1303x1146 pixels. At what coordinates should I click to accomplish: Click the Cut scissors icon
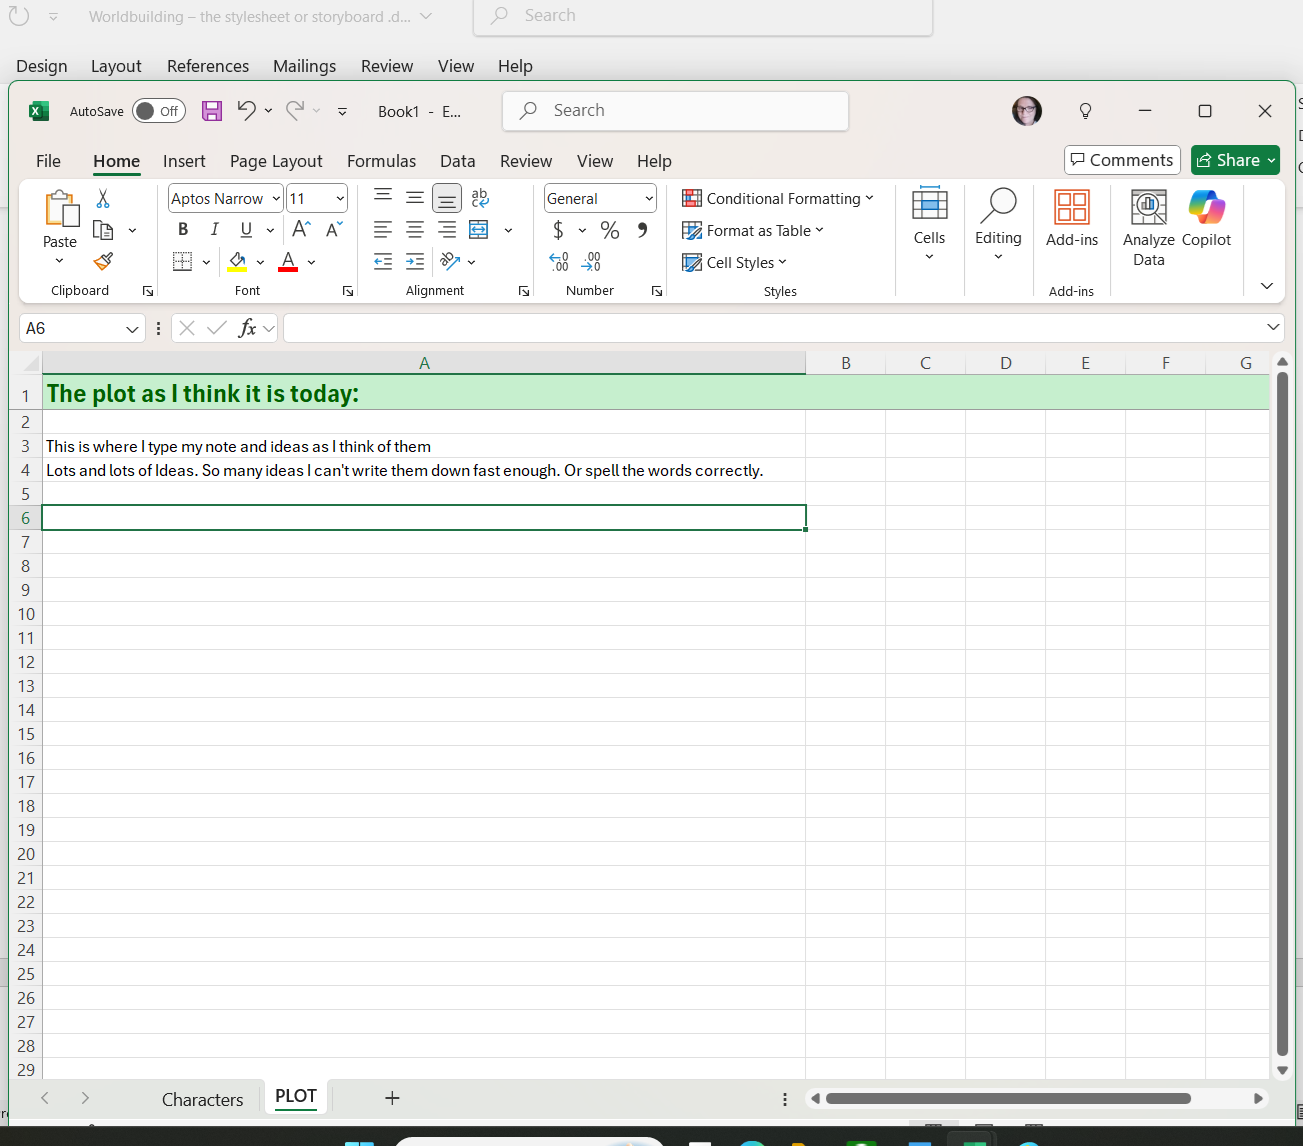103,199
